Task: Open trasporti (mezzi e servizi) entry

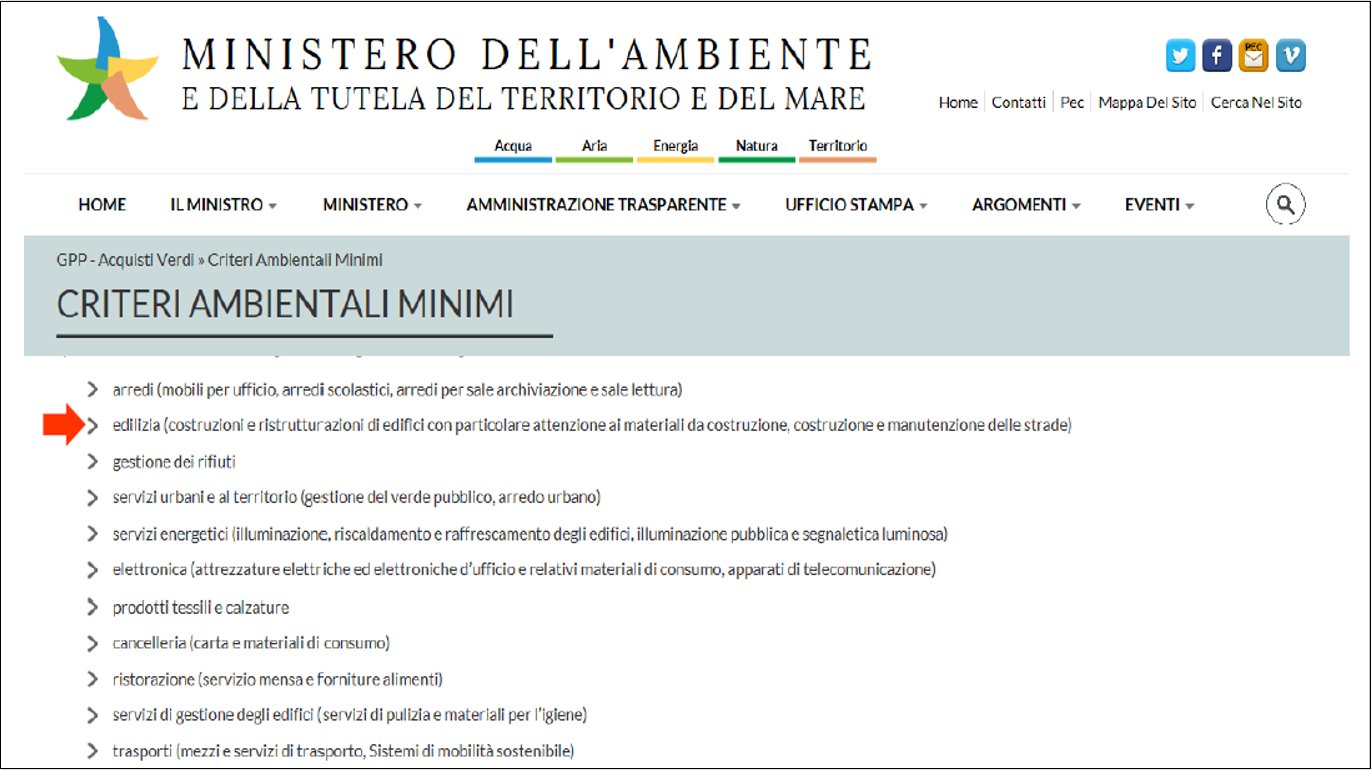Action: pos(343,750)
